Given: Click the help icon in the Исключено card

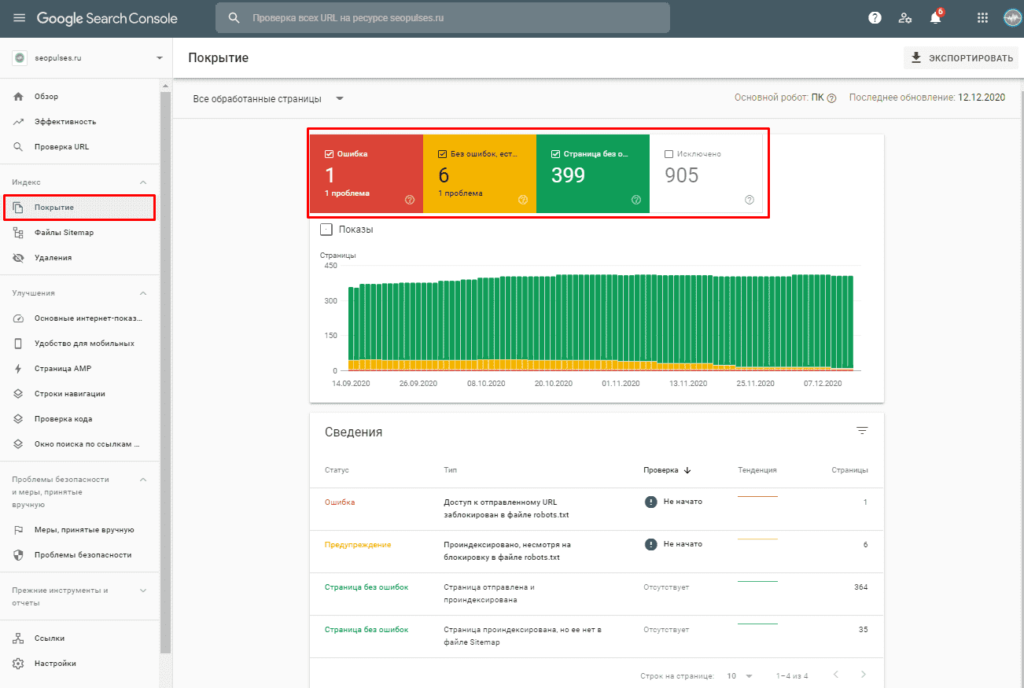Looking at the screenshot, I should coord(749,200).
